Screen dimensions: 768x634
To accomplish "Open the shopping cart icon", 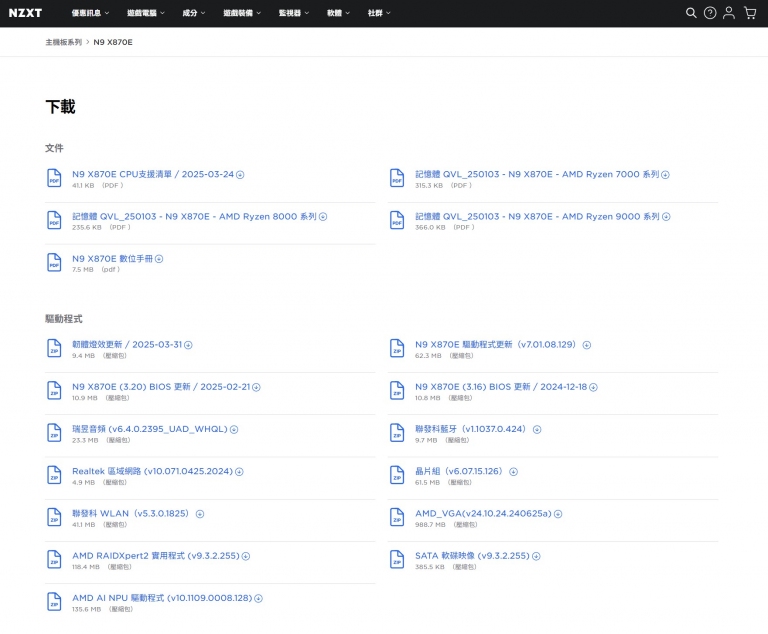I will (749, 13).
